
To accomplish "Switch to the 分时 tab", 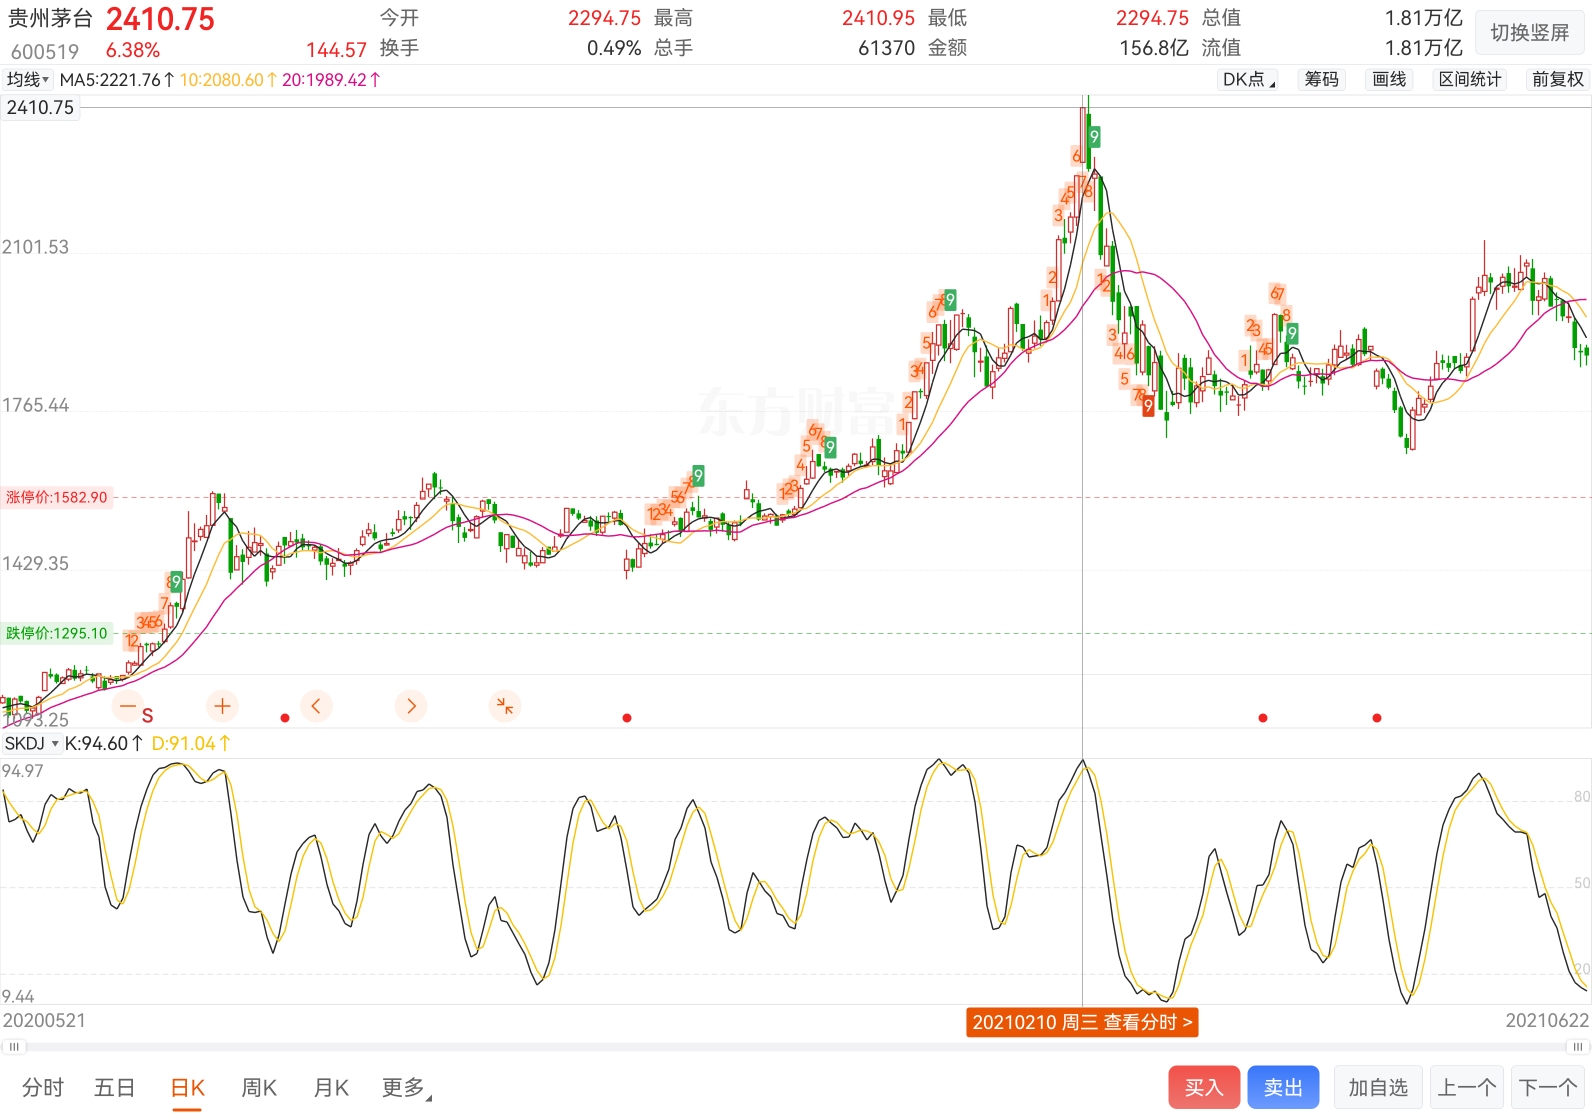I will tap(43, 1087).
